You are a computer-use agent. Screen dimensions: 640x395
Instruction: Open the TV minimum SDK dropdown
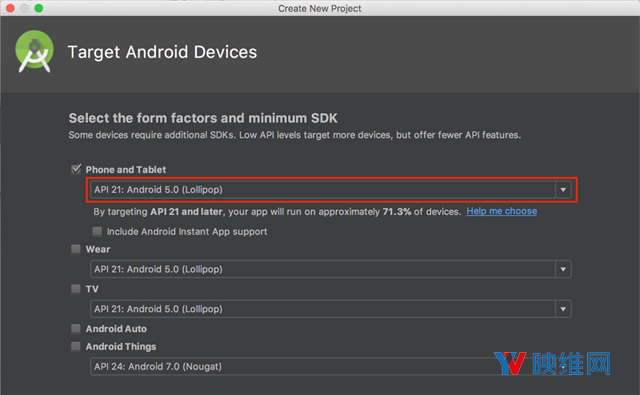[x=330, y=309]
